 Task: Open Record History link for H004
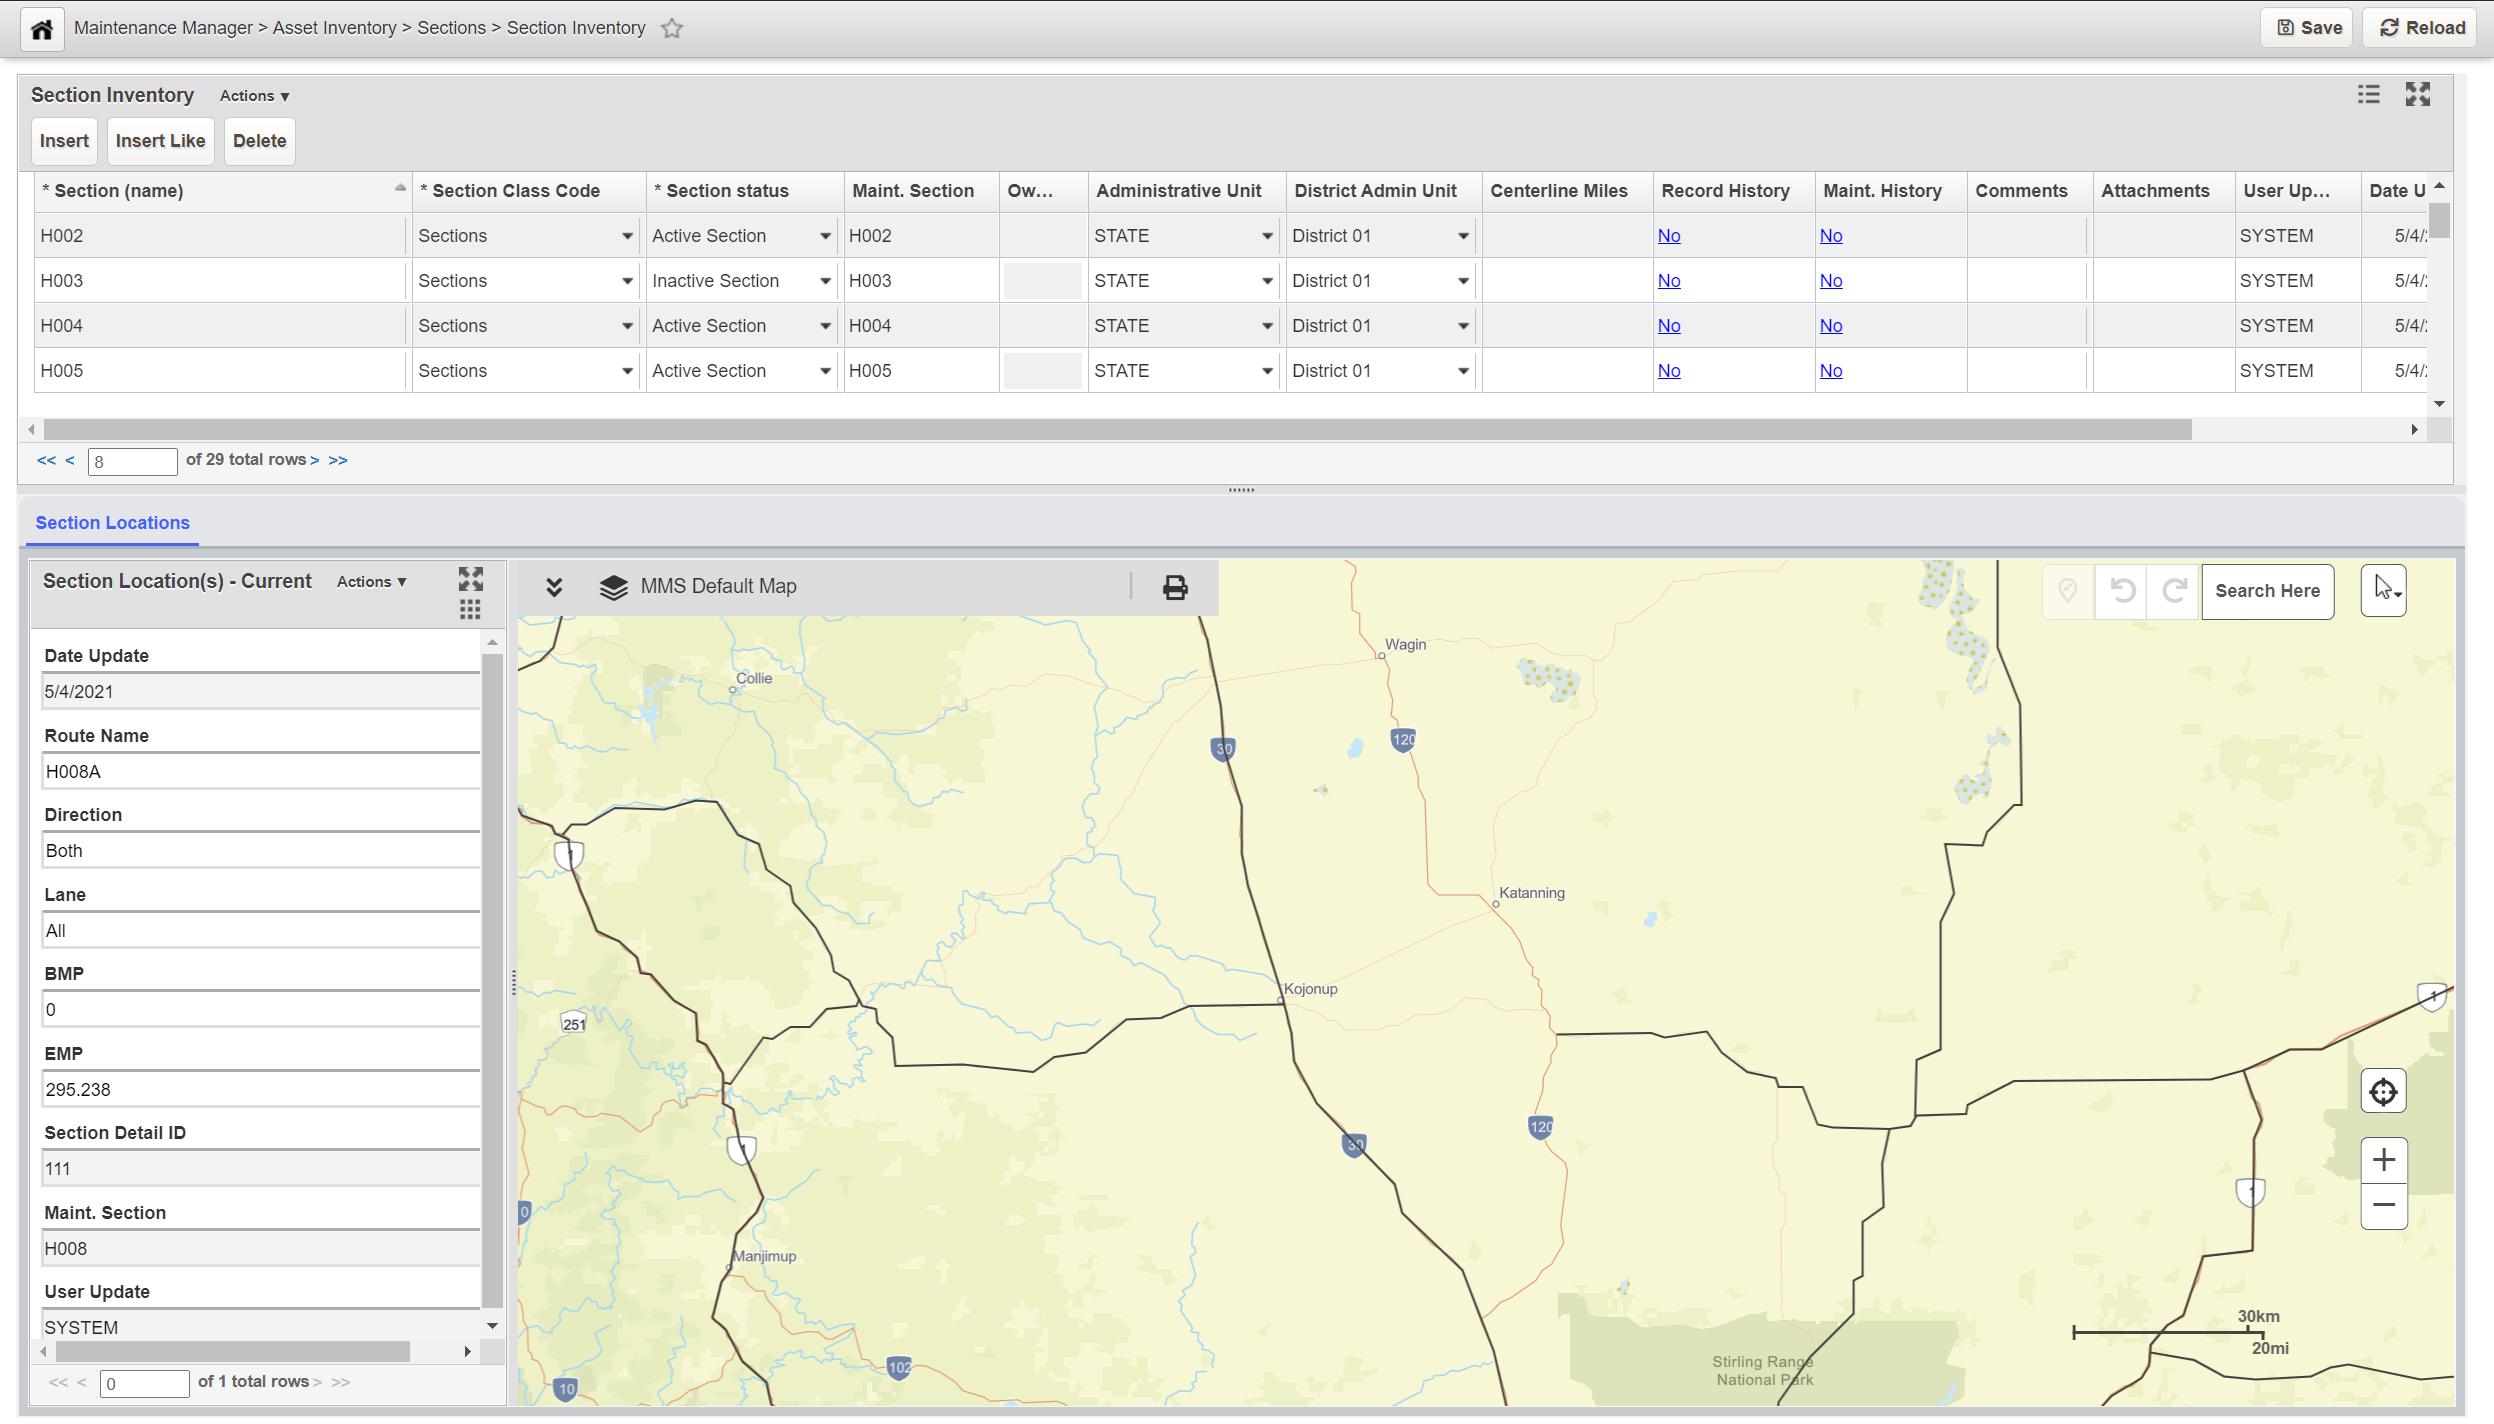coord(1668,326)
